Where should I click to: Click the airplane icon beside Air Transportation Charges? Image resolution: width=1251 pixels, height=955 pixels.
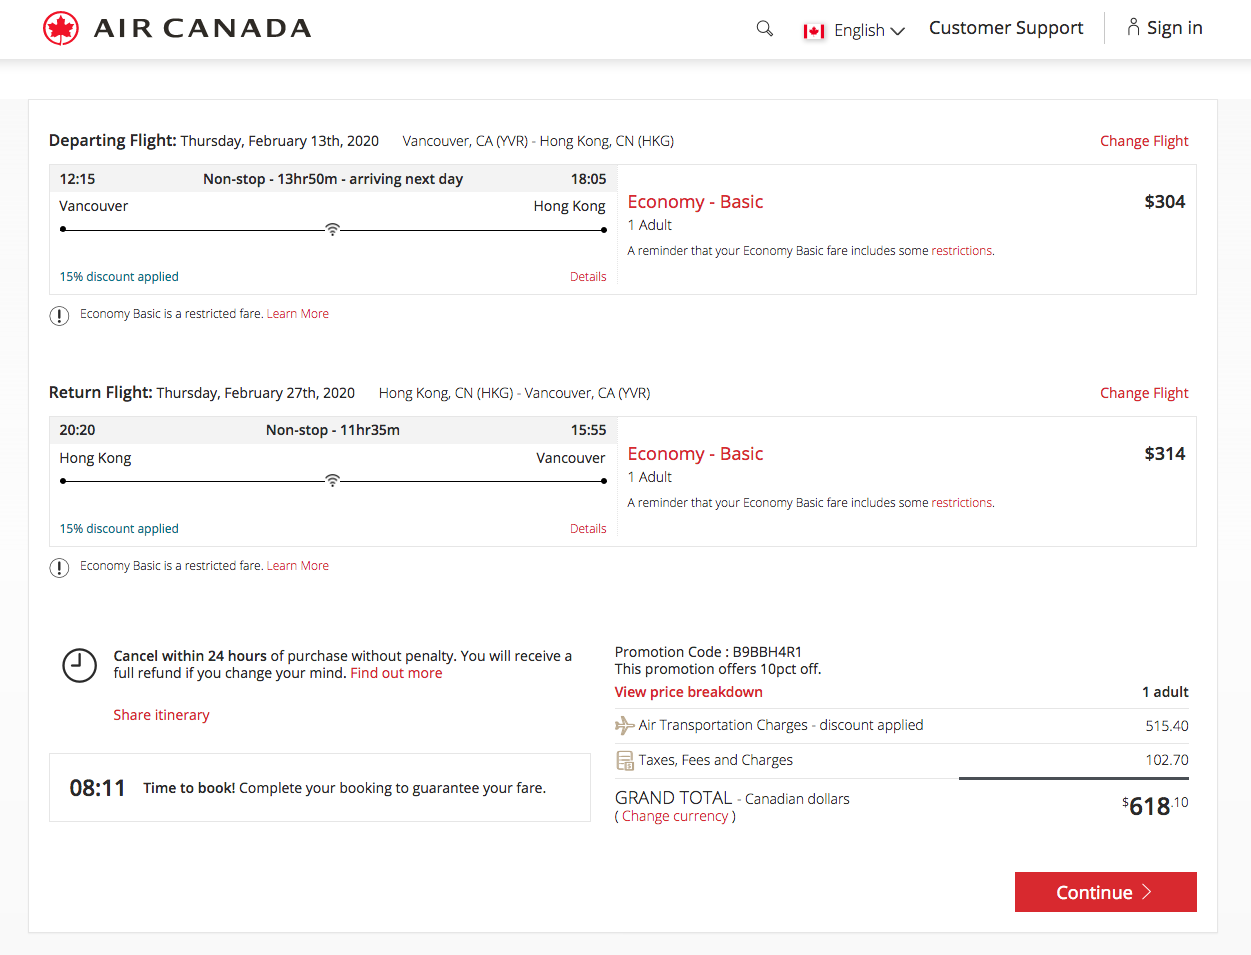[x=623, y=724]
